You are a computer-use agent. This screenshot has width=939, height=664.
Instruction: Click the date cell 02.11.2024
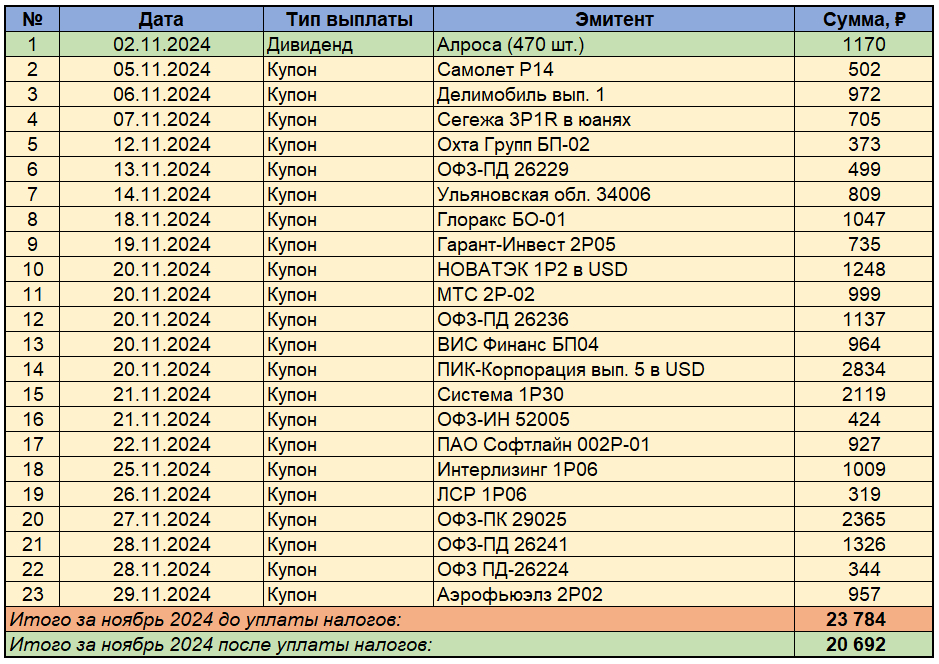coord(161,44)
